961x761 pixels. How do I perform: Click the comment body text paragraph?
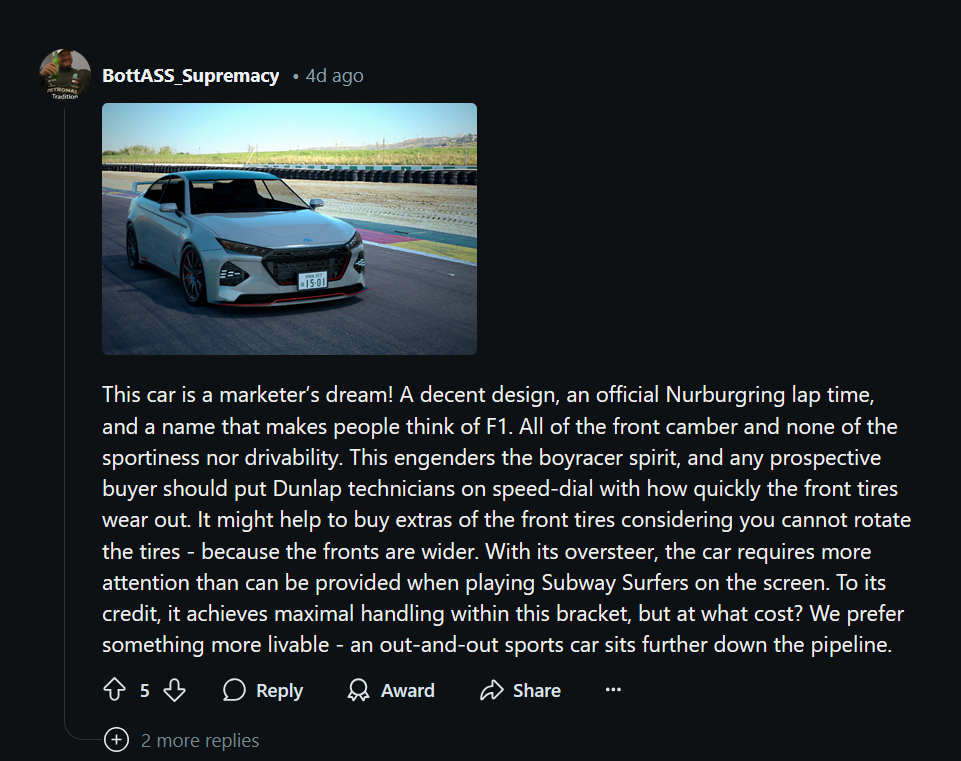[x=500, y=520]
